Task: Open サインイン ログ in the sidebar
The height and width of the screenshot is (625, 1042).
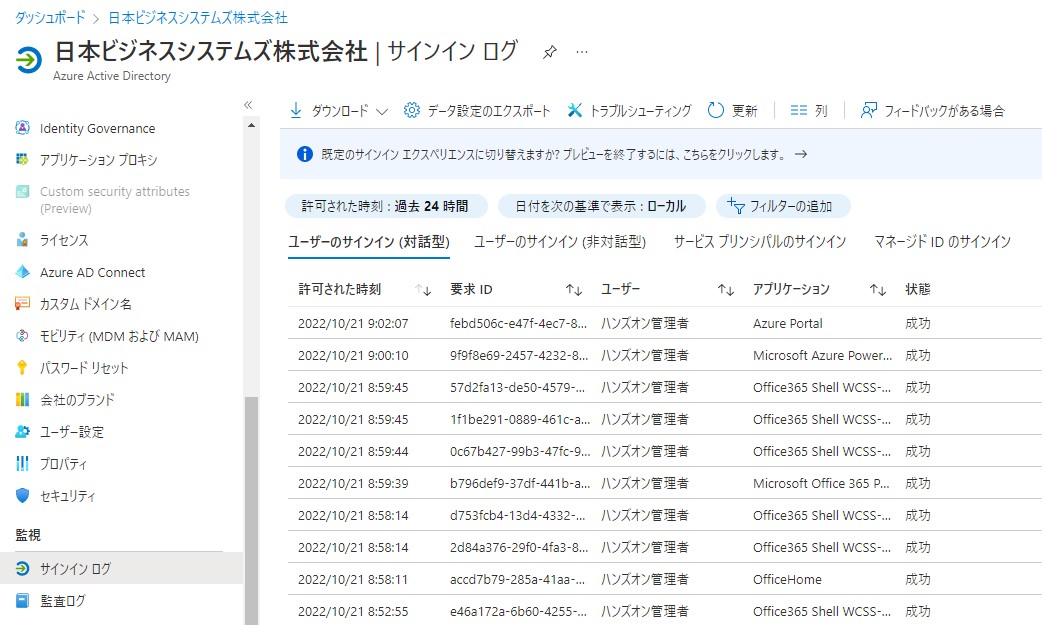Action: point(121,568)
